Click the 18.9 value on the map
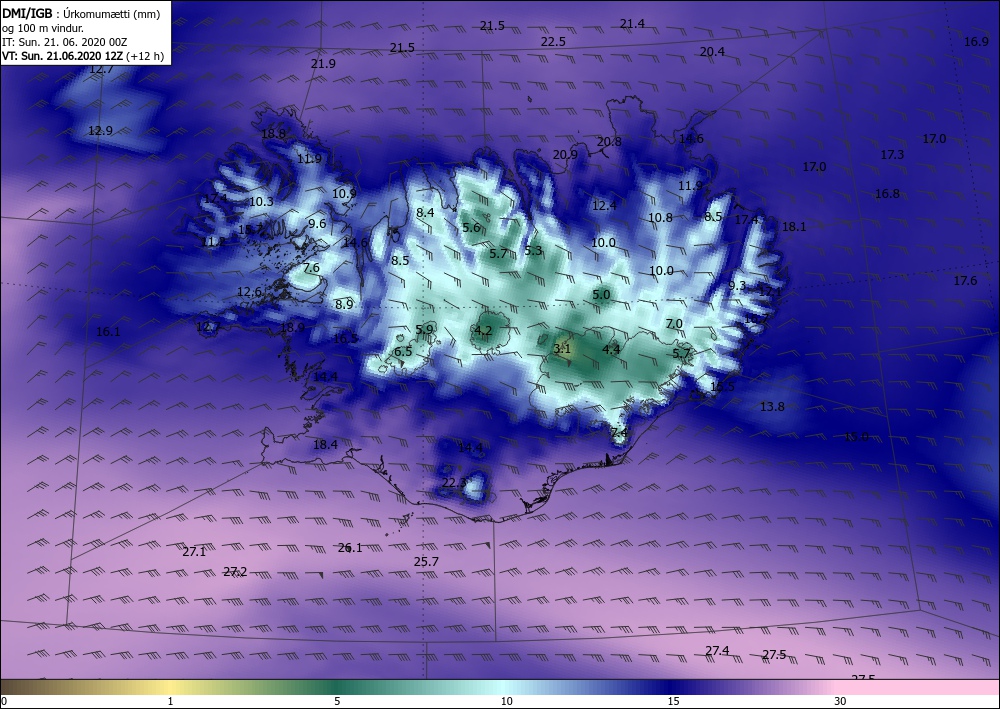The image size is (1000, 709). coord(292,328)
